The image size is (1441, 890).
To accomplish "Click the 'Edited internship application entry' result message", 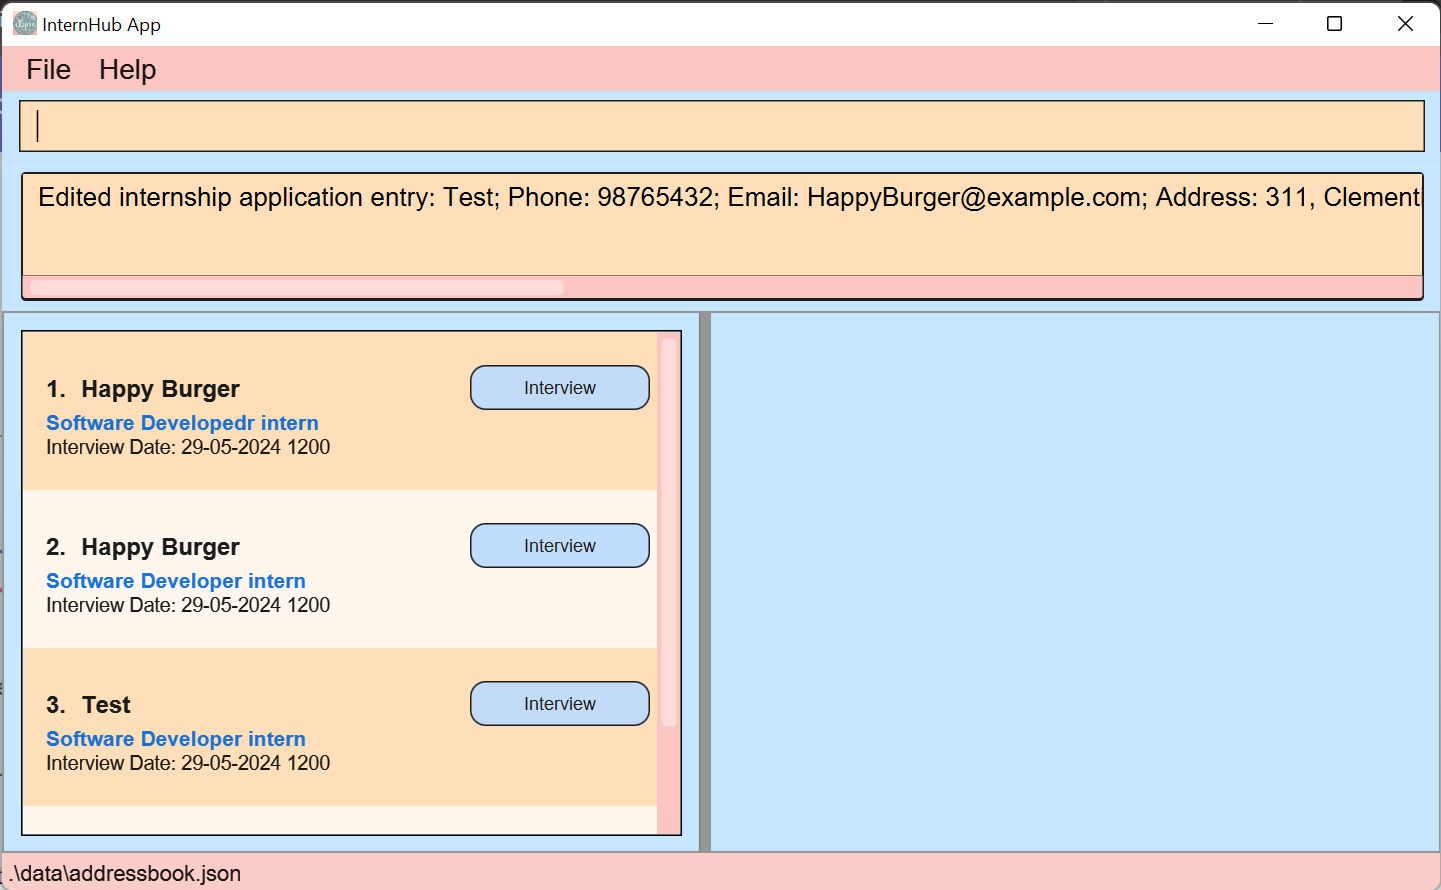I will tap(729, 197).
